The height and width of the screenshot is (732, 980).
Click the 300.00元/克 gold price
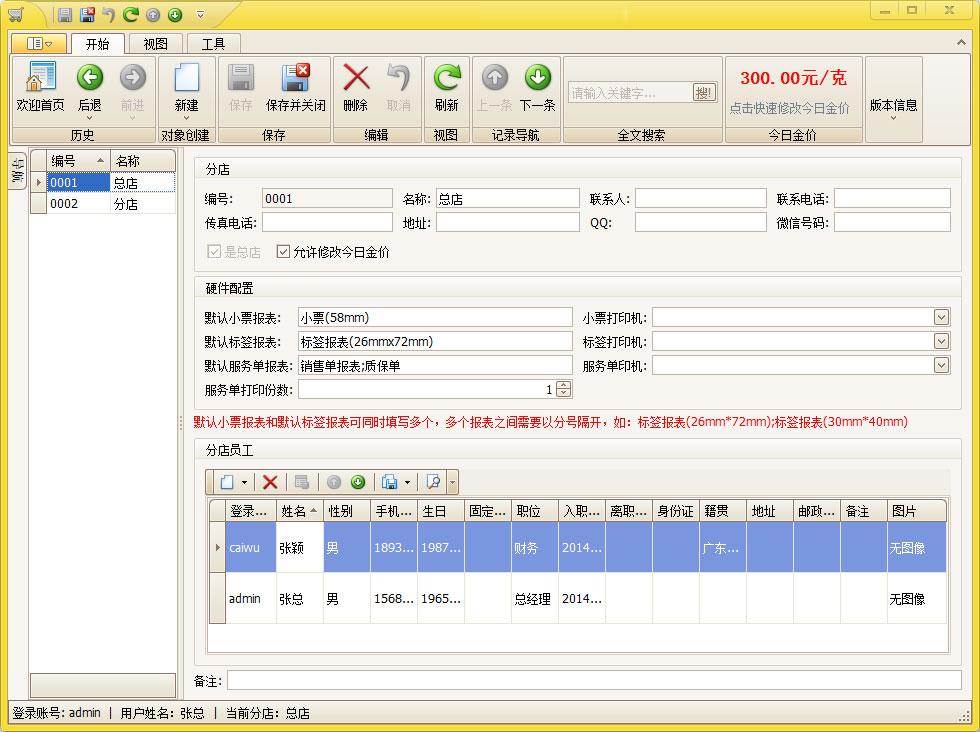(793, 78)
